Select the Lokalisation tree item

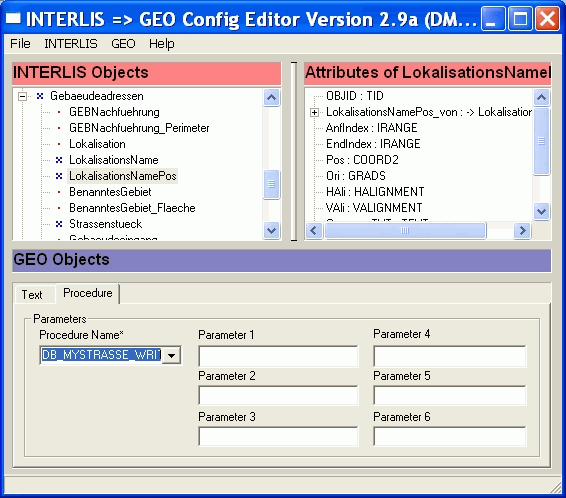point(97,144)
